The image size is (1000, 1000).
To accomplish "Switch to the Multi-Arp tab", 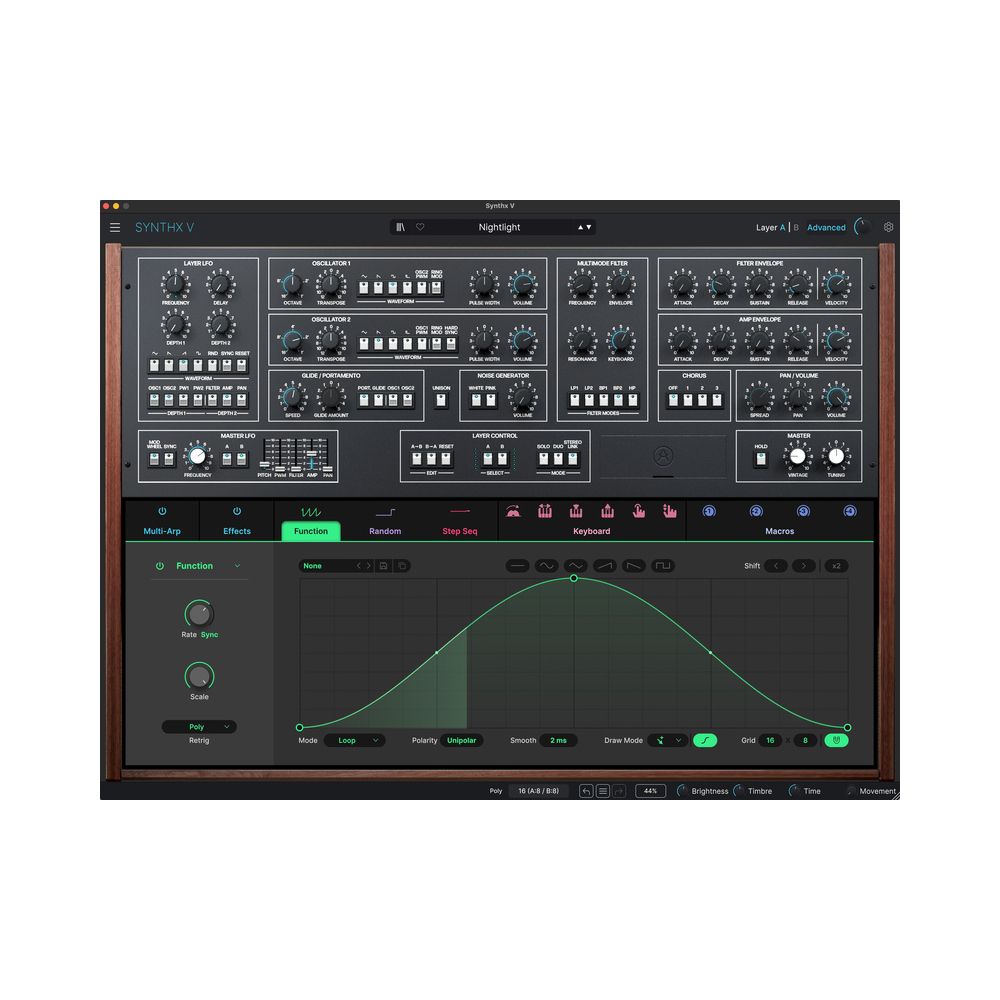I will [x=163, y=531].
